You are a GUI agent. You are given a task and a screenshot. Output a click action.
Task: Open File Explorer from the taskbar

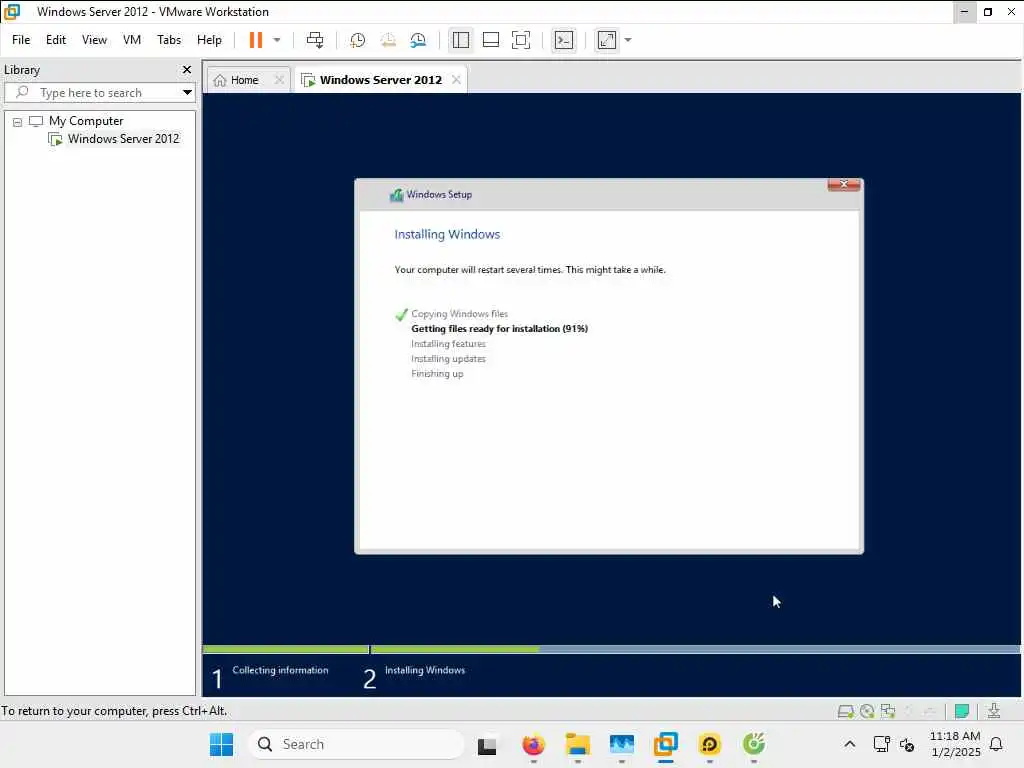577,744
